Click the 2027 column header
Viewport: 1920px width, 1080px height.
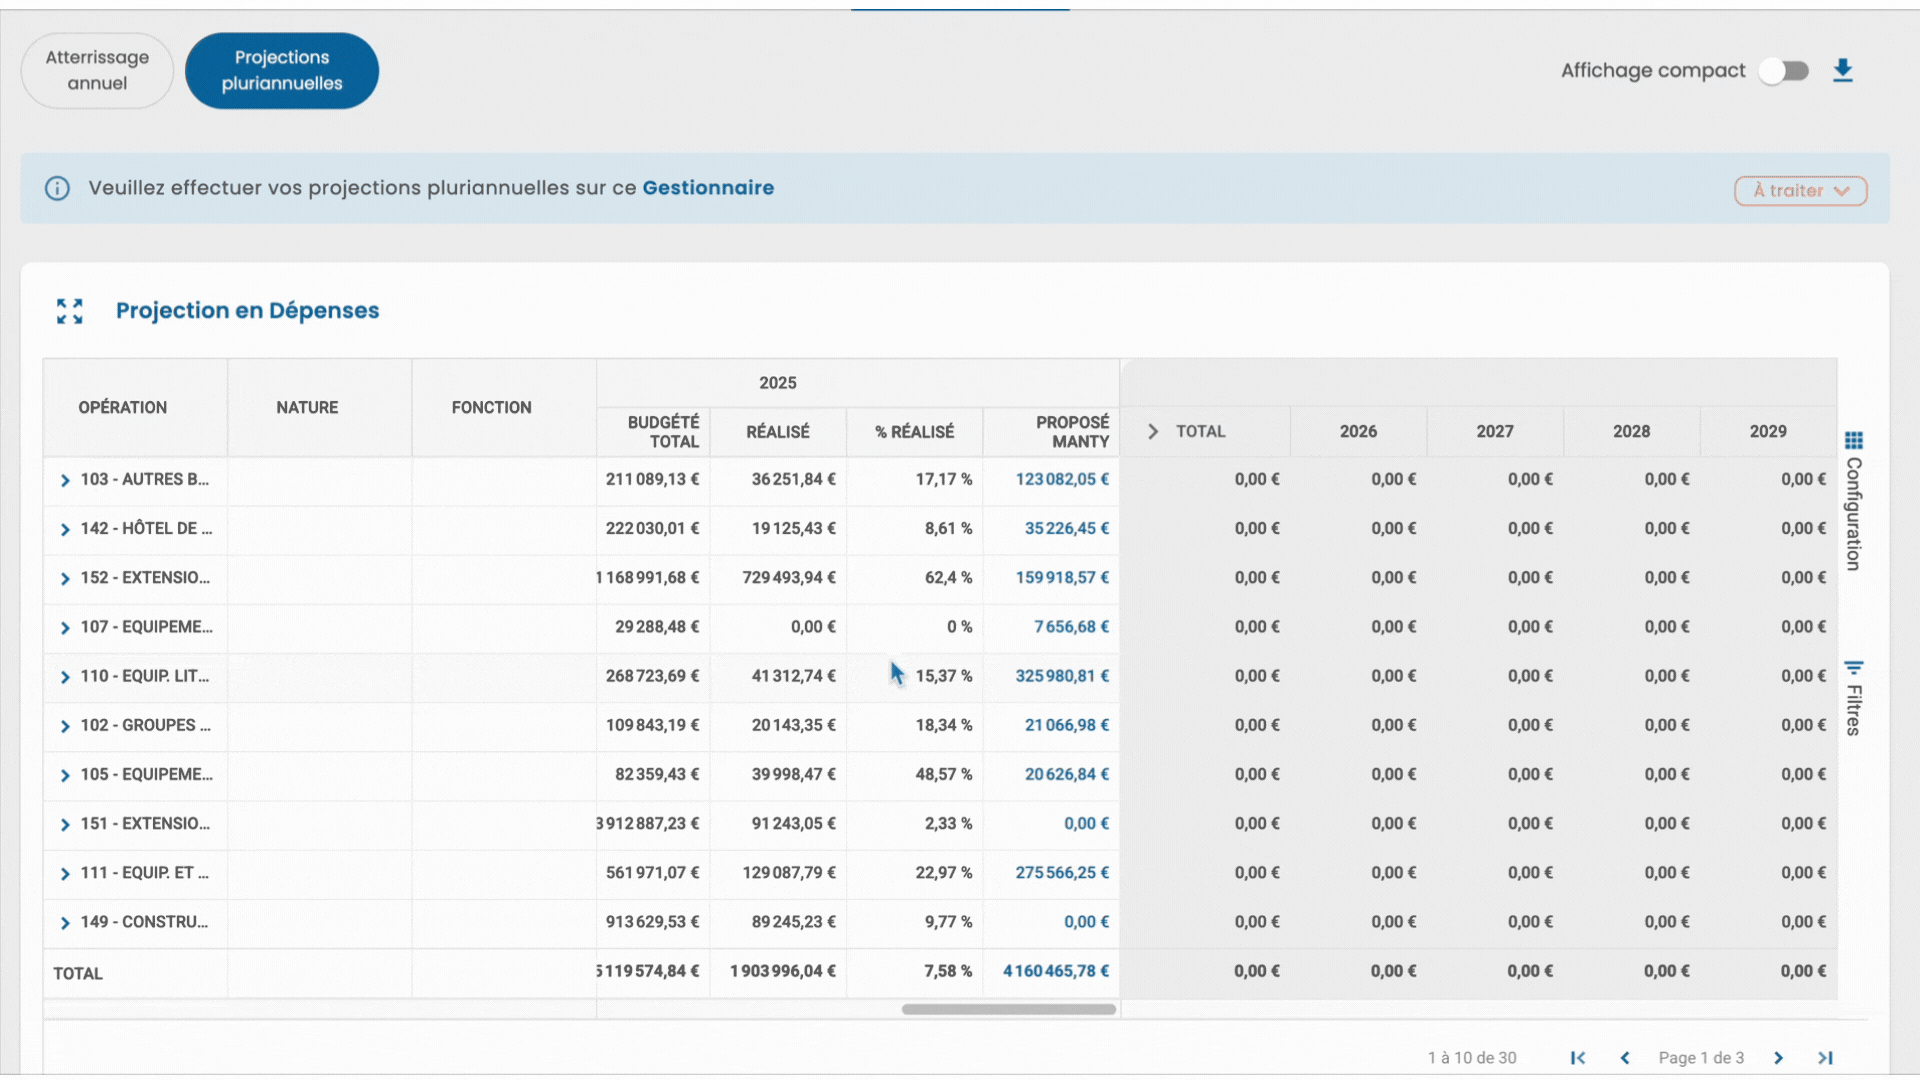(1495, 431)
